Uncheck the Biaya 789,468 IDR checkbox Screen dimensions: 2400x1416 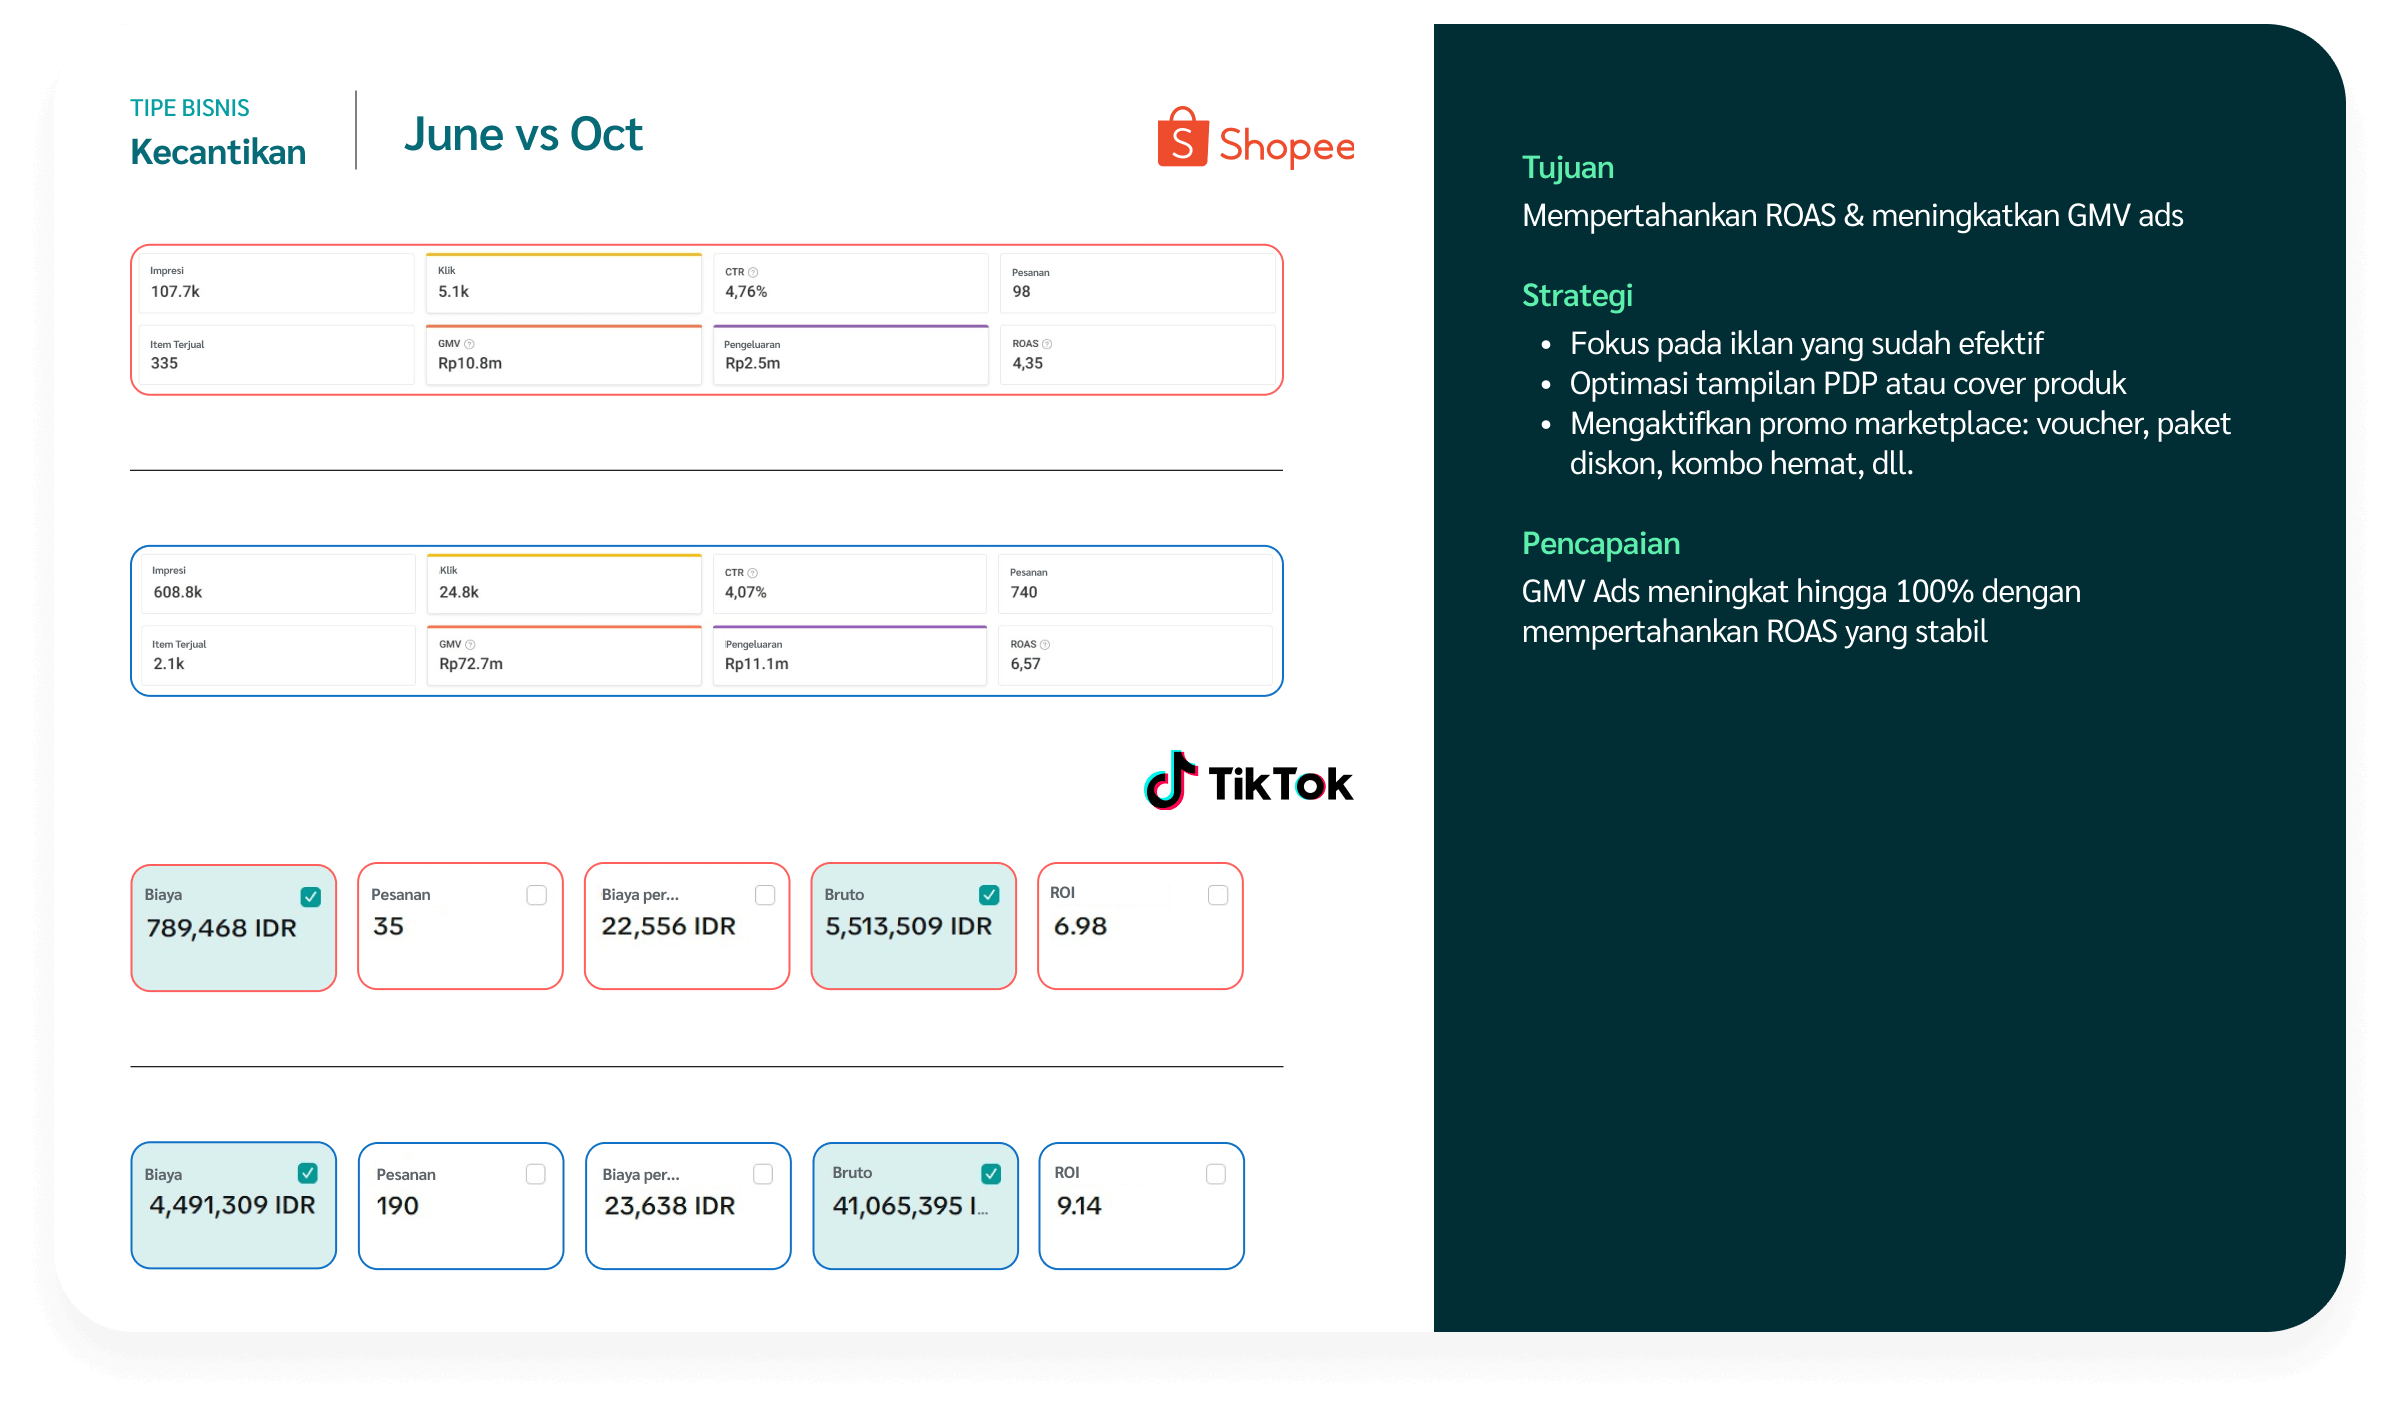point(311,897)
